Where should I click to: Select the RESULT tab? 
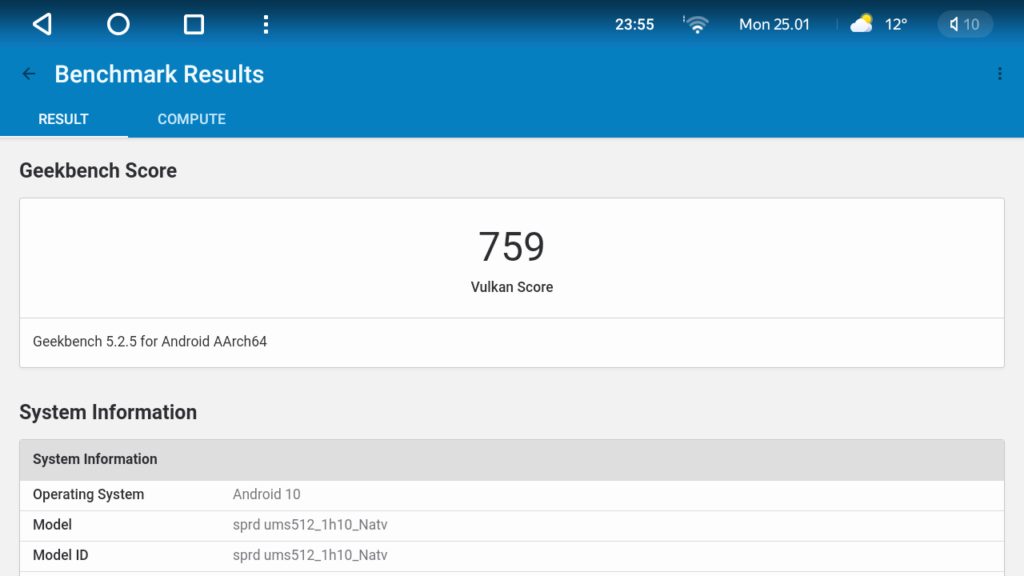click(x=63, y=119)
